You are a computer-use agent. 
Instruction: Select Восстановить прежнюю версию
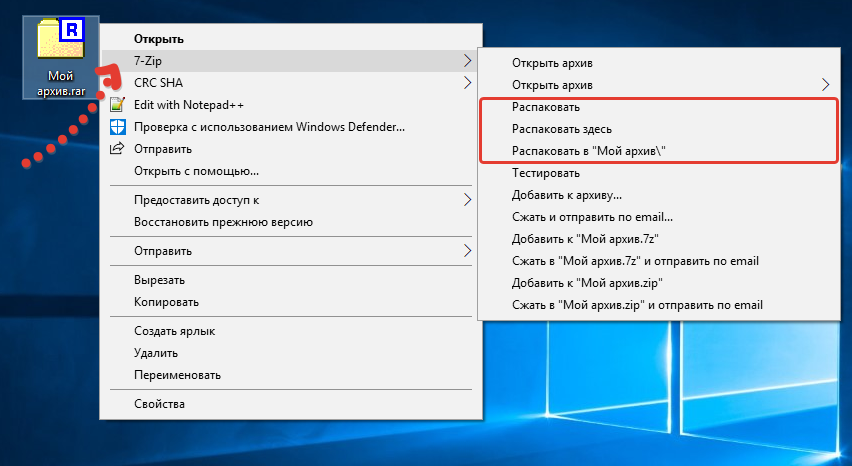(291, 222)
